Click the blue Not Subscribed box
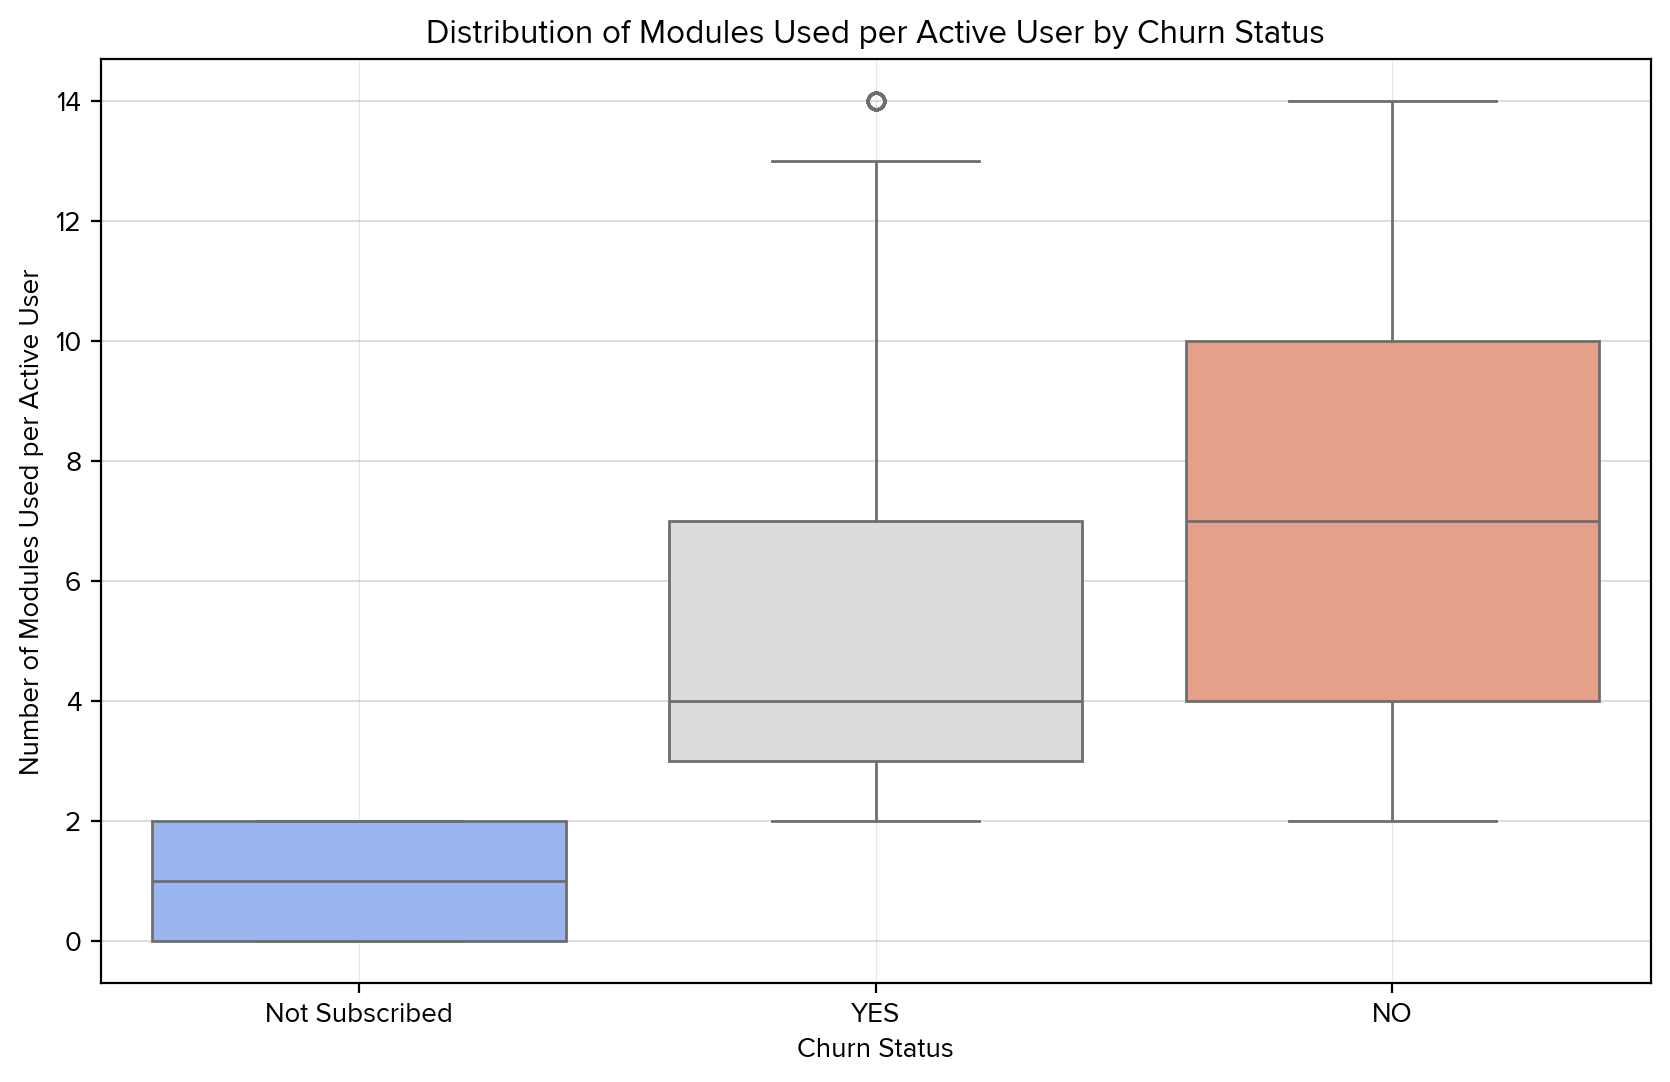This screenshot has height=1082, width=1670. point(359,910)
